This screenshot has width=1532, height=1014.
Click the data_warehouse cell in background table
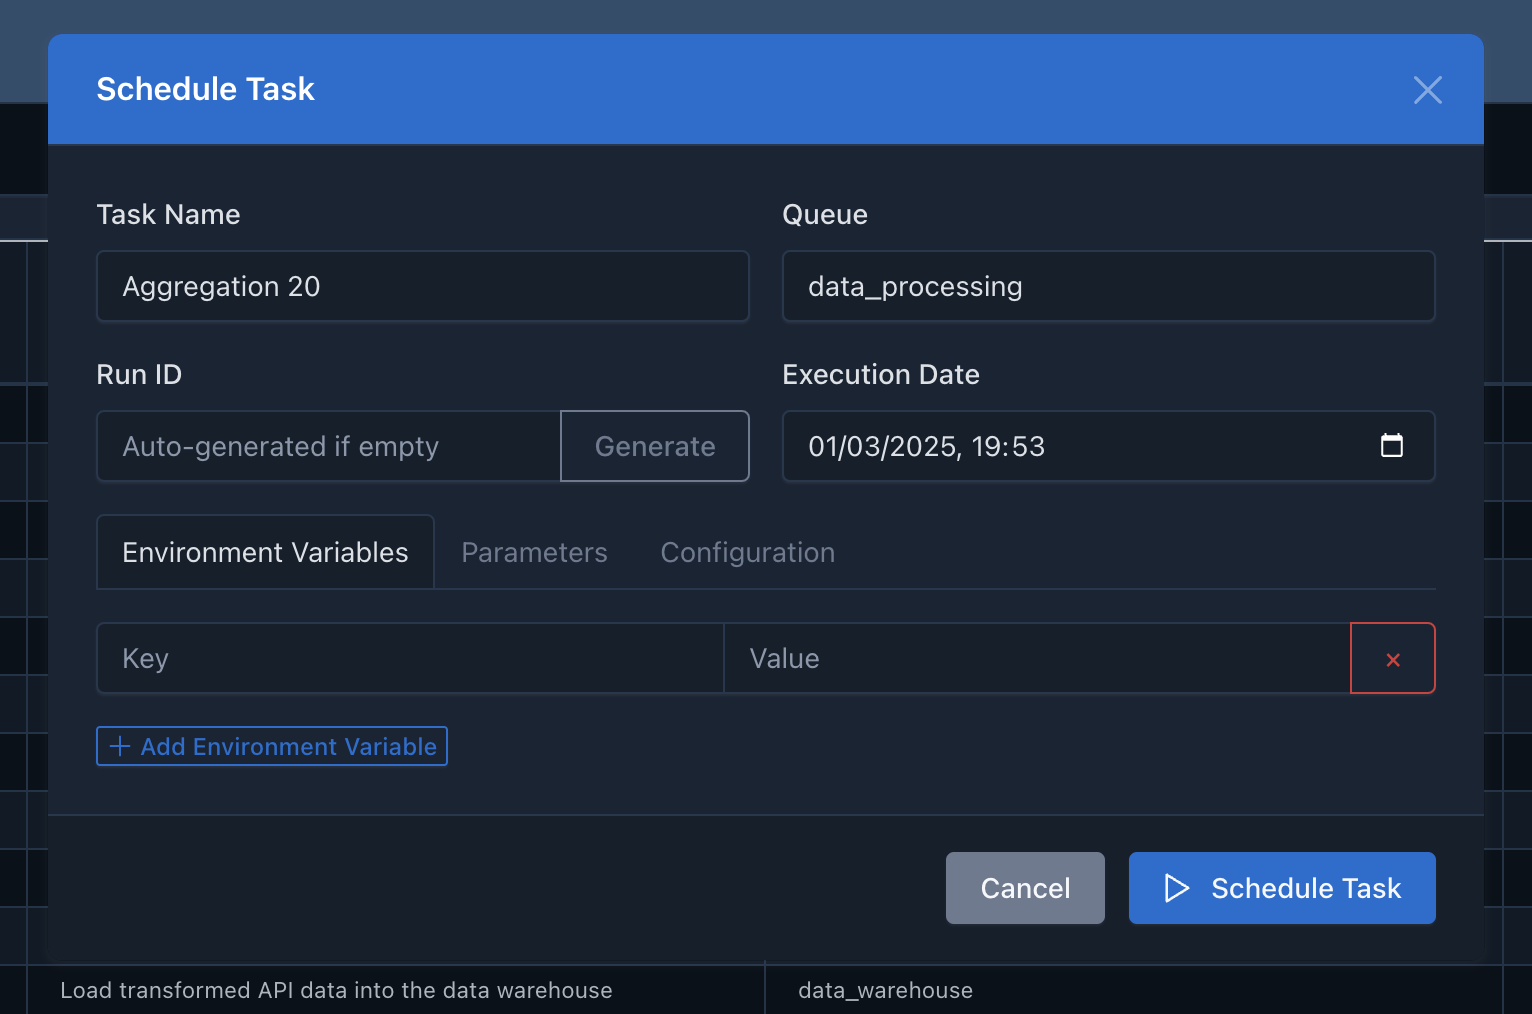pyautogui.click(x=885, y=990)
